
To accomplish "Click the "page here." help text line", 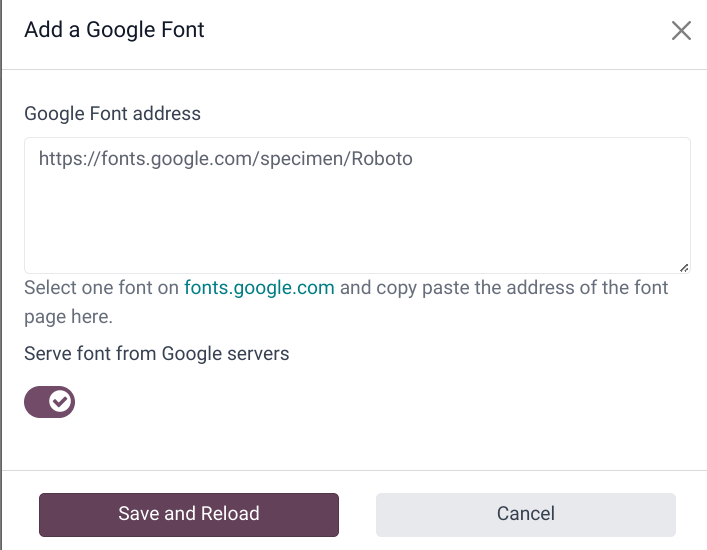I will coord(68,317).
